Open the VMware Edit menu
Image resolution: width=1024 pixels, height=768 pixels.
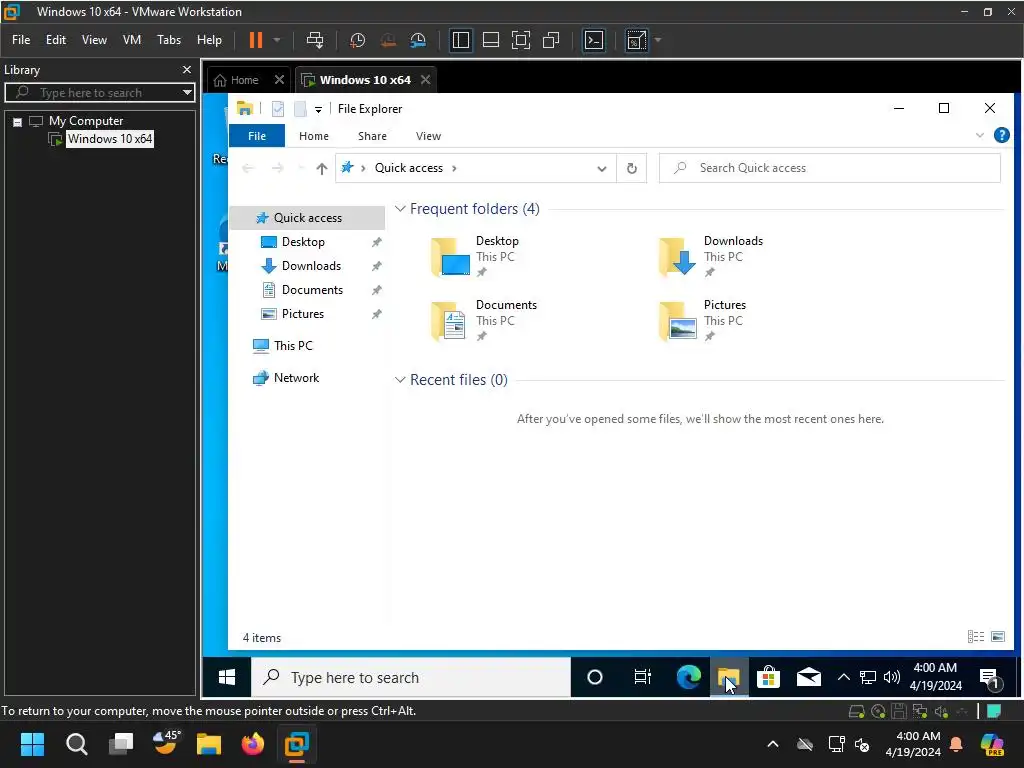(x=56, y=40)
